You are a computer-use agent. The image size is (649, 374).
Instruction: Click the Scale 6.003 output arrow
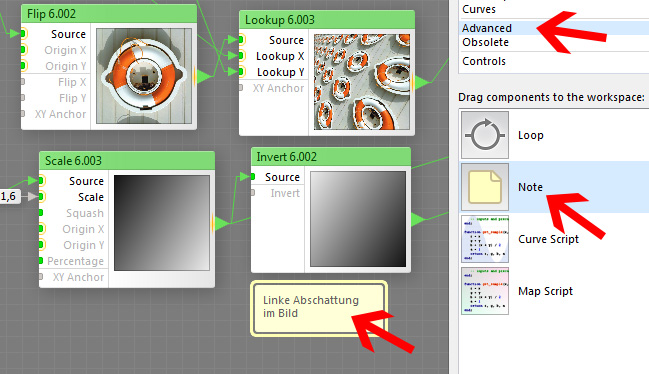[x=221, y=223]
